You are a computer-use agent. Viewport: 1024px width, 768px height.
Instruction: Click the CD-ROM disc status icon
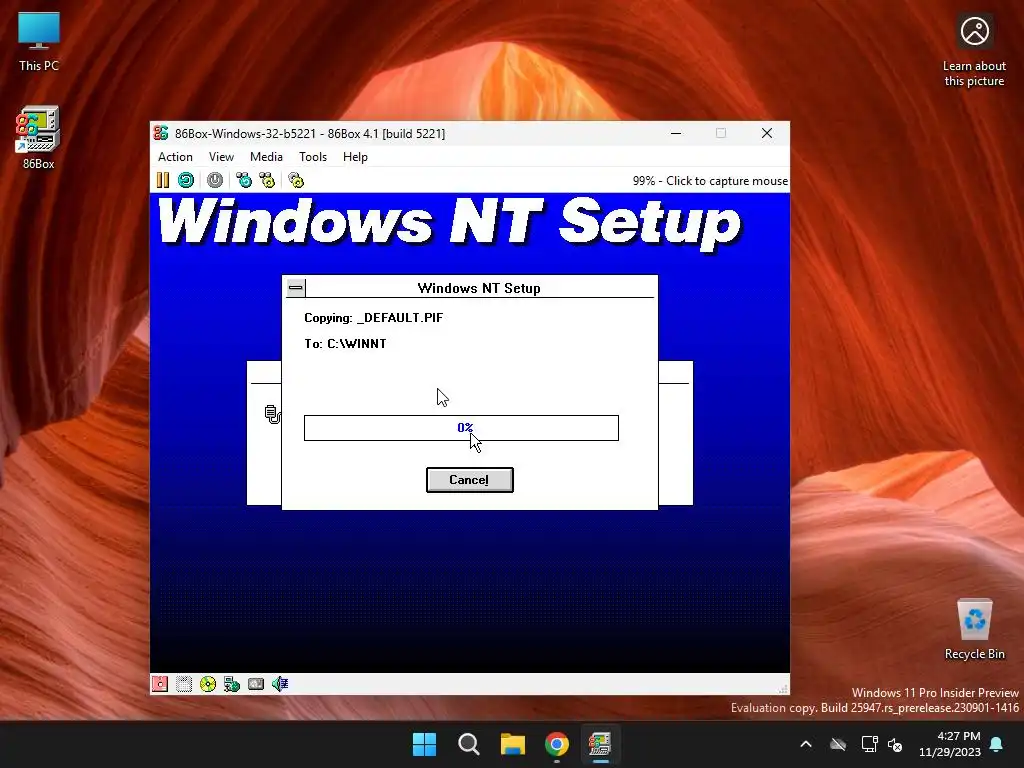(208, 684)
